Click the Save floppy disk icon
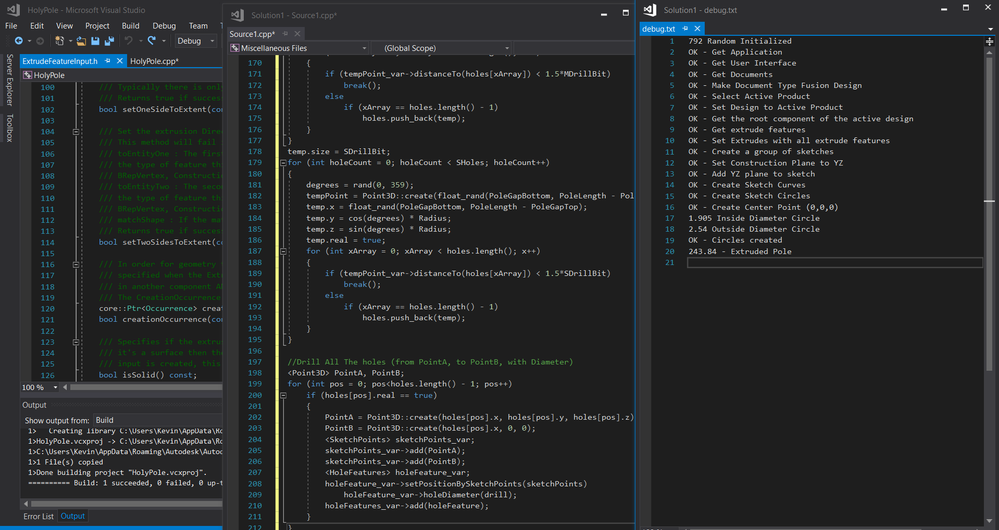999x530 pixels. click(x=95, y=41)
